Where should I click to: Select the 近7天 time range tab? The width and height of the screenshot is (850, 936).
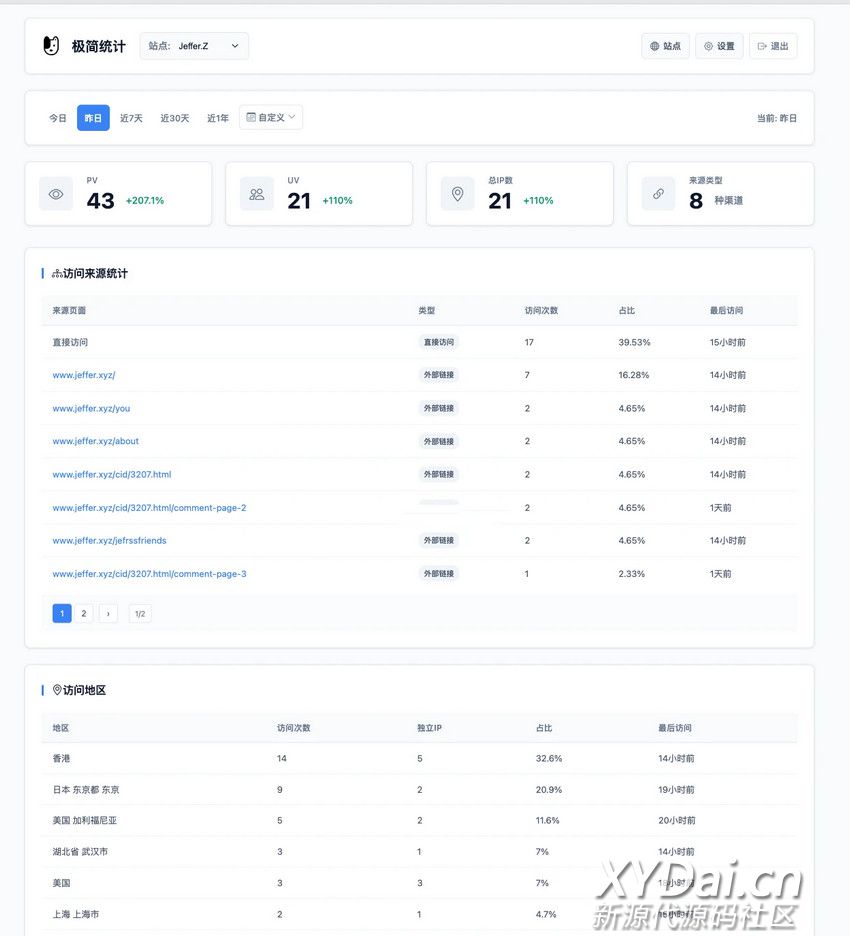tap(131, 118)
